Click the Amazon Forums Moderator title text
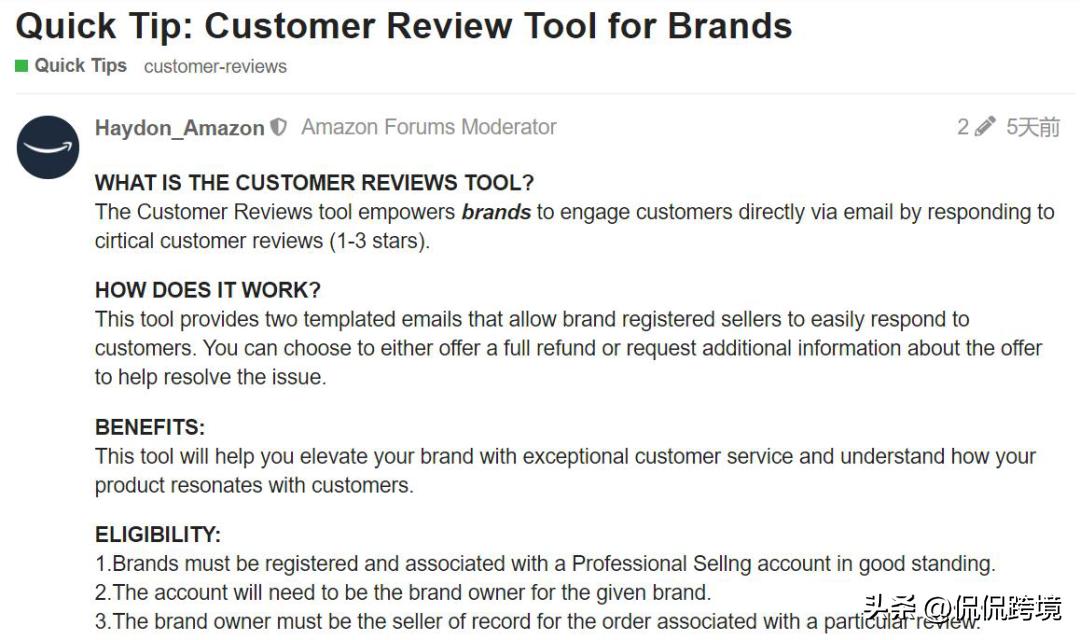Viewport: 1080px width, 640px height. pos(428,127)
